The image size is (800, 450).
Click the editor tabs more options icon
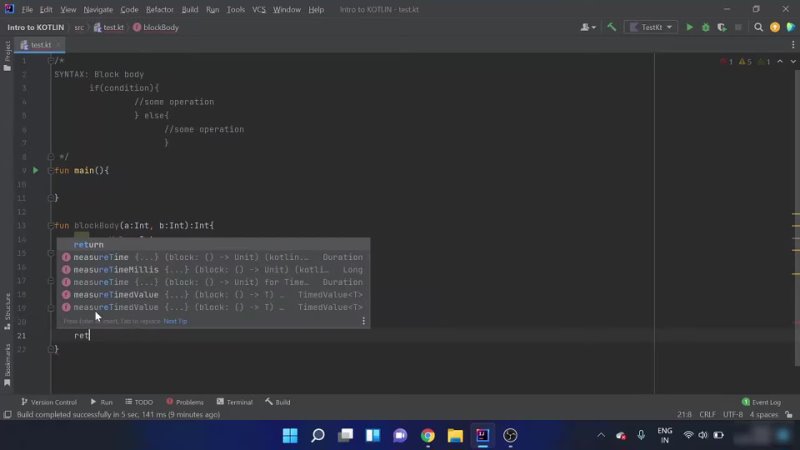(793, 45)
